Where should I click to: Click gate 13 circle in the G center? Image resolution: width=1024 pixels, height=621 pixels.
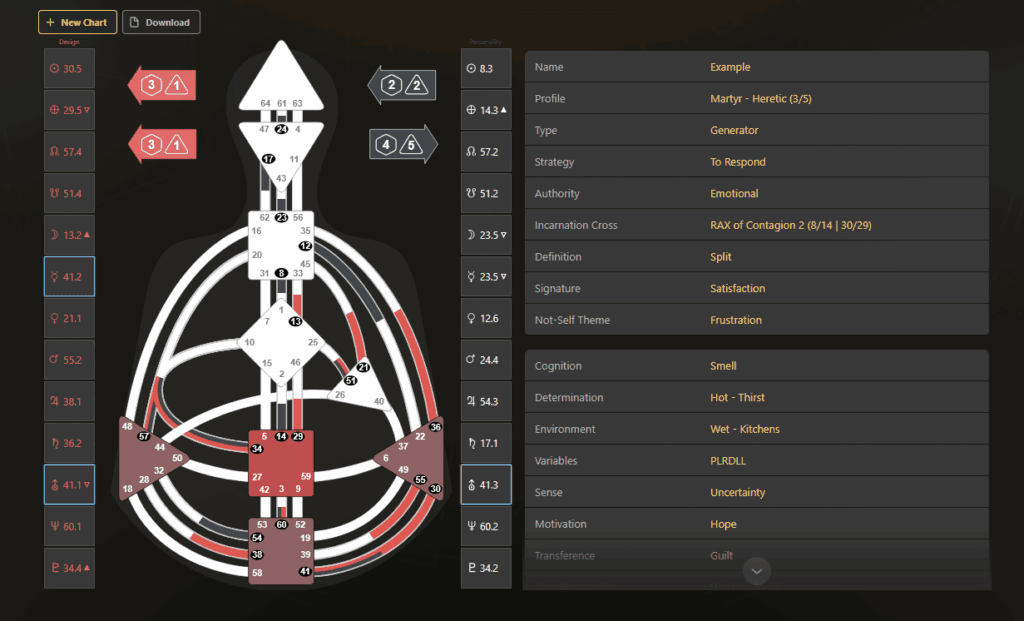(x=296, y=321)
